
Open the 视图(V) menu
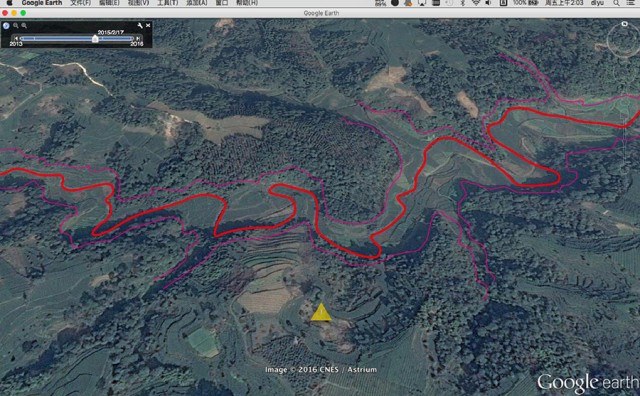[138, 3]
